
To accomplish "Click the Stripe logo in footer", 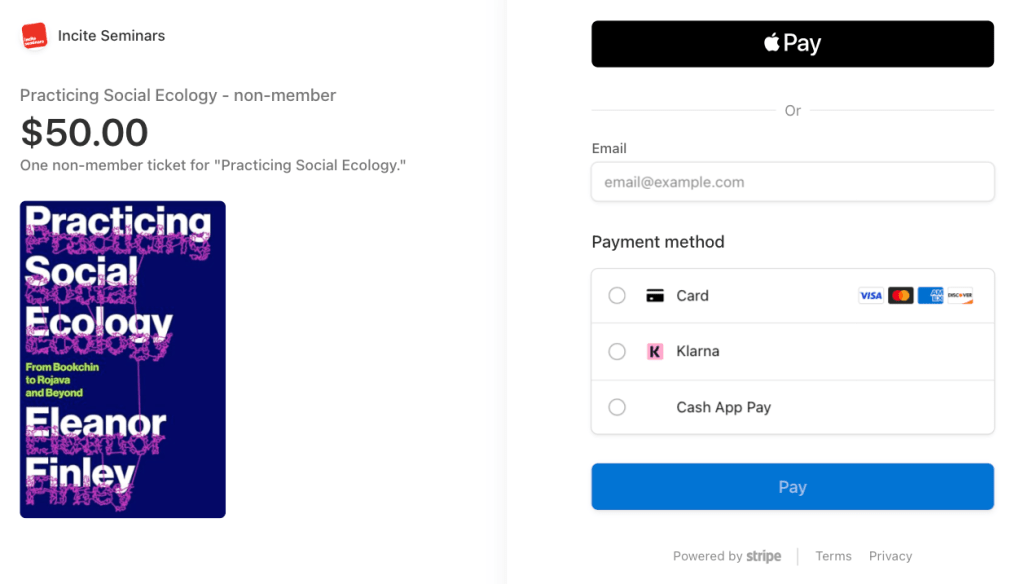I will [x=764, y=556].
